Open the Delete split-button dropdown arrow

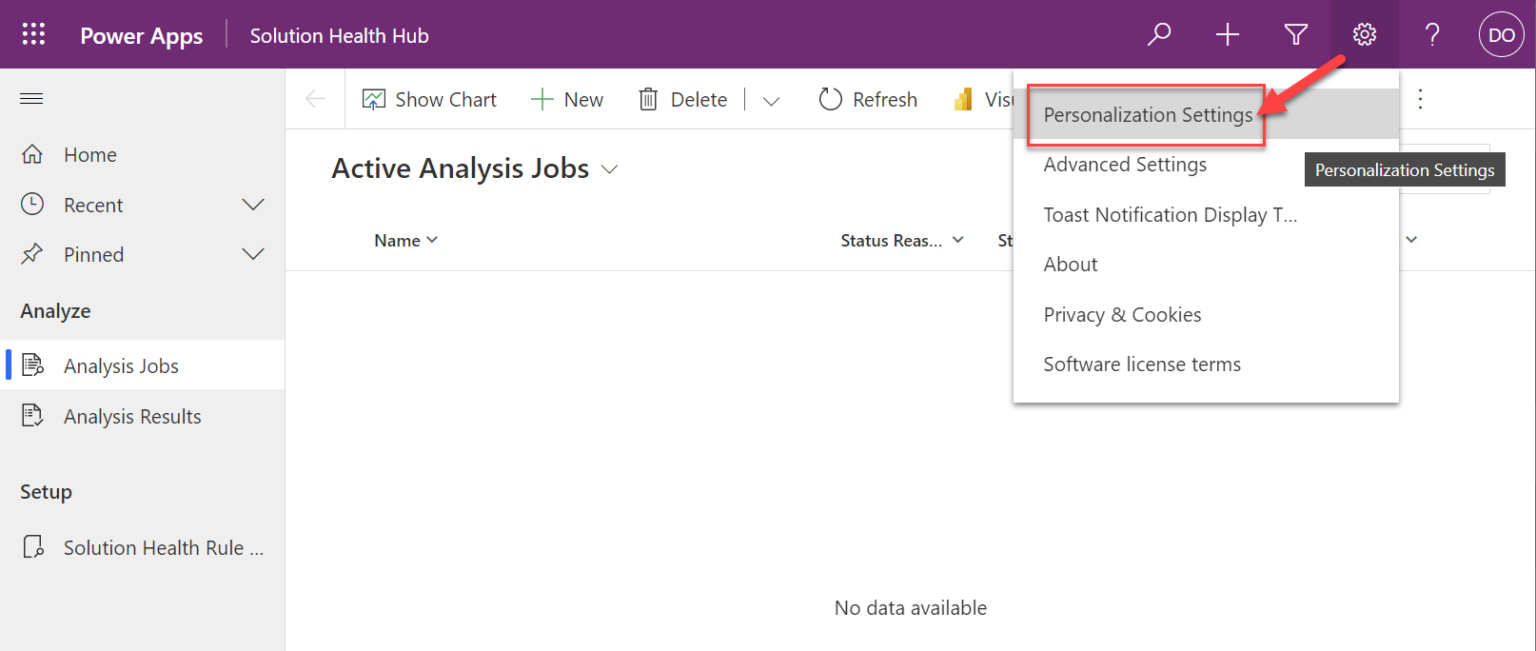click(x=771, y=100)
